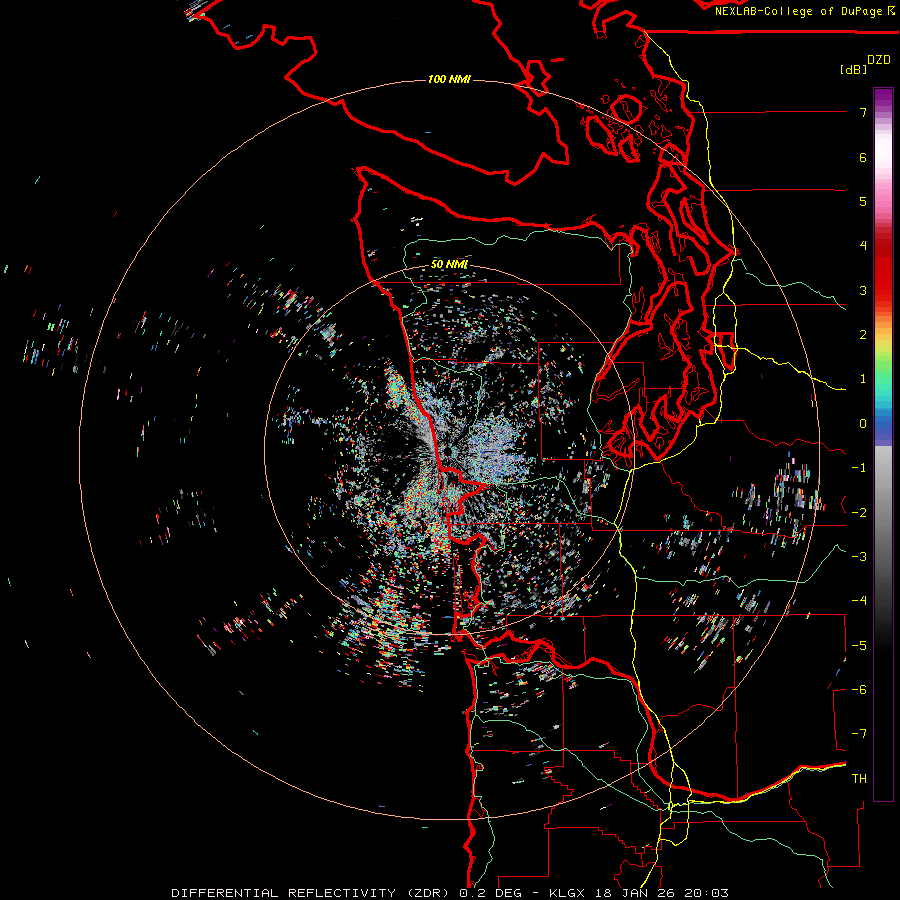Click the -7 dB value on the color scale
This screenshot has height=900, width=900.
[859, 734]
